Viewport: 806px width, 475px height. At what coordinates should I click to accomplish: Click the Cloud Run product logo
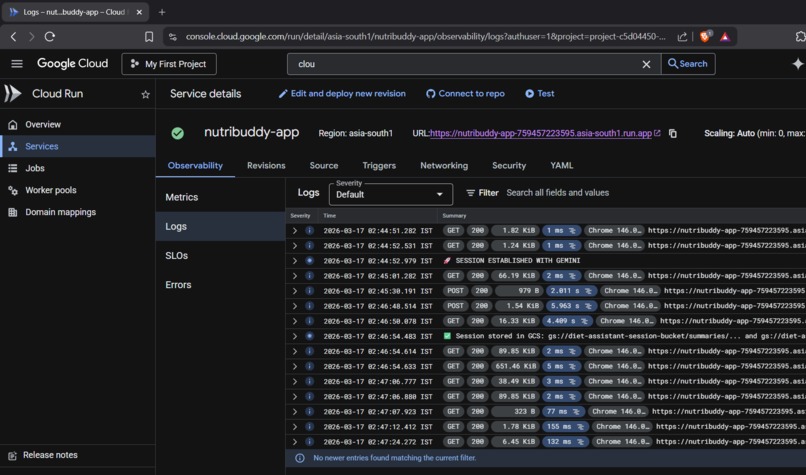[13, 94]
